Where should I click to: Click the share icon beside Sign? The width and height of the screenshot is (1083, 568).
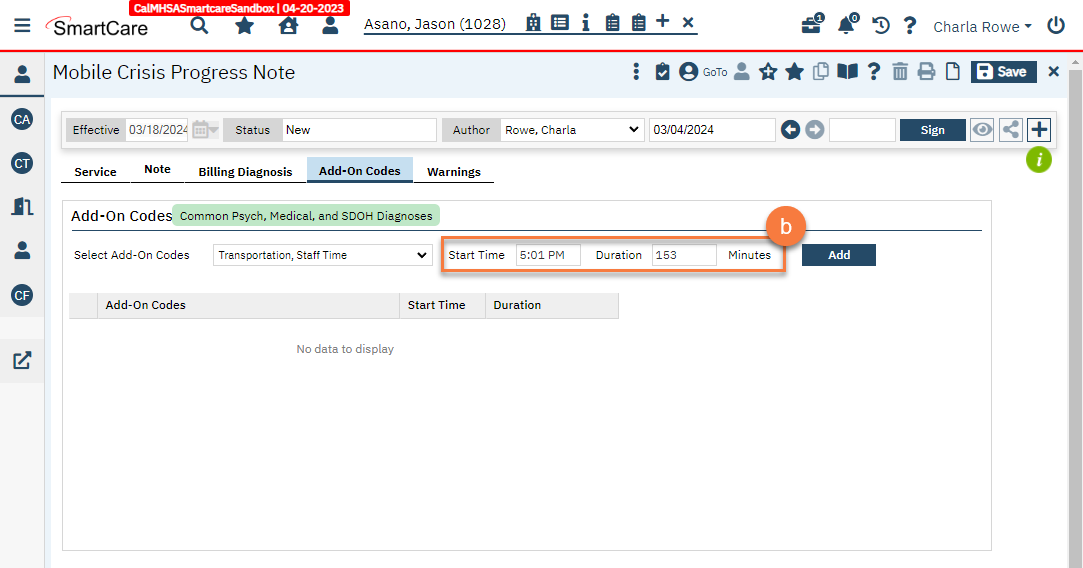tap(1010, 130)
